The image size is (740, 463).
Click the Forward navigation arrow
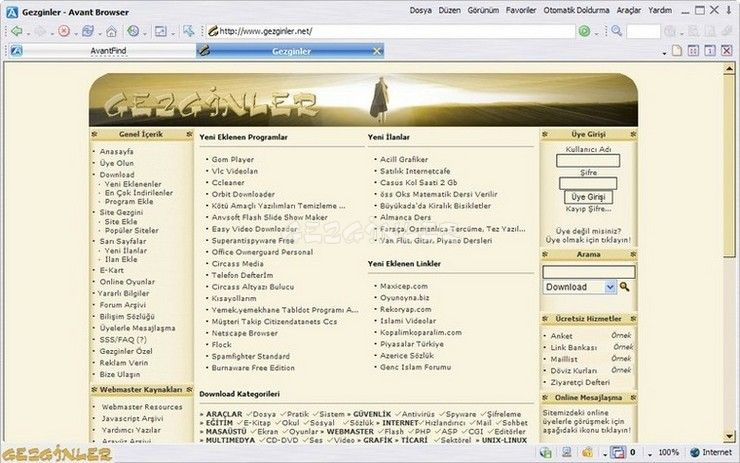point(41,31)
